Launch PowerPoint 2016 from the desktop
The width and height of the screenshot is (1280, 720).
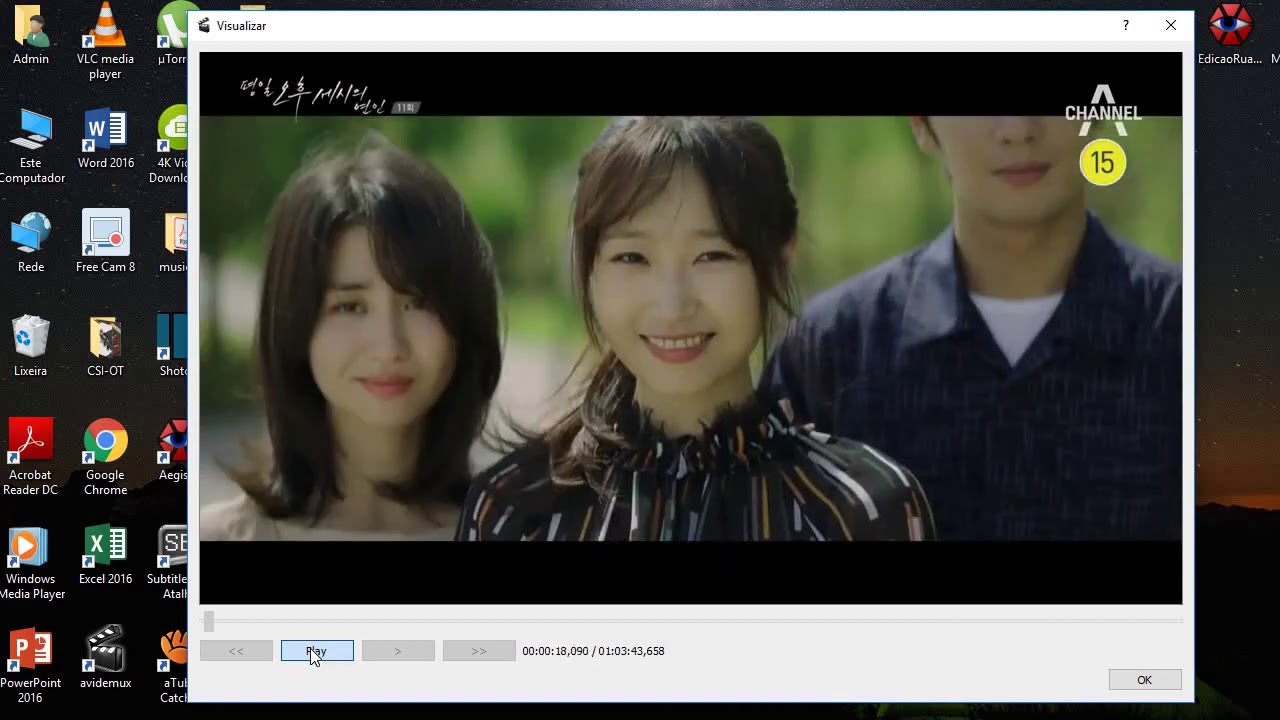tap(31, 666)
